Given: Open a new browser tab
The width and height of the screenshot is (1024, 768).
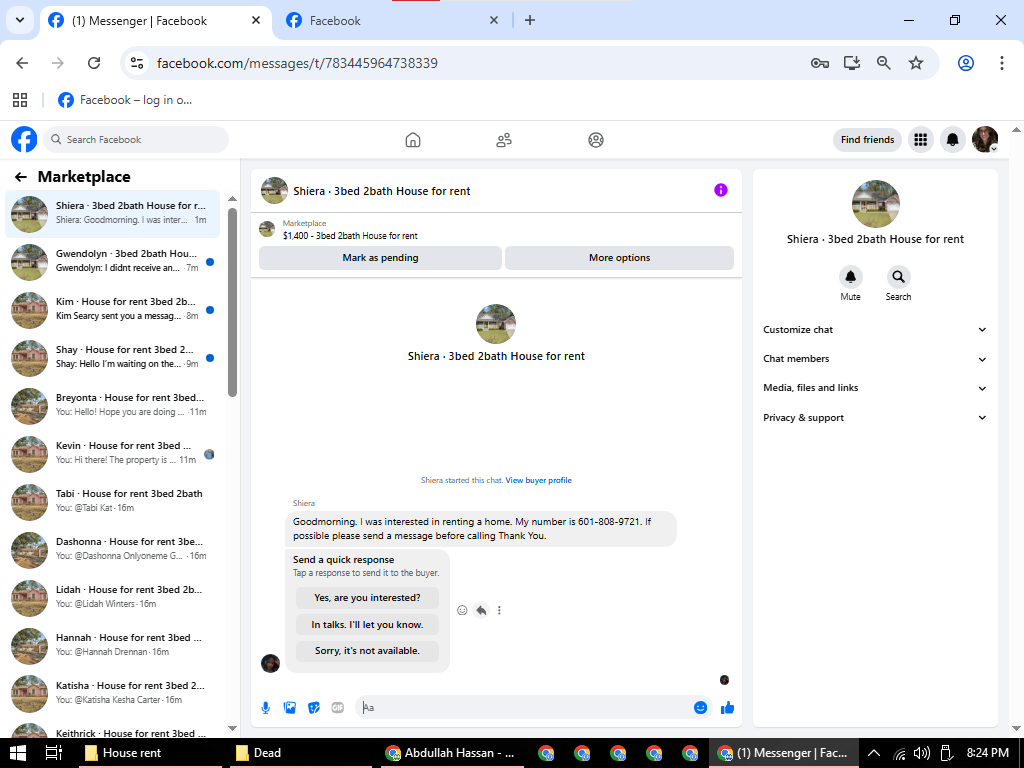Looking at the screenshot, I should pos(530,20).
